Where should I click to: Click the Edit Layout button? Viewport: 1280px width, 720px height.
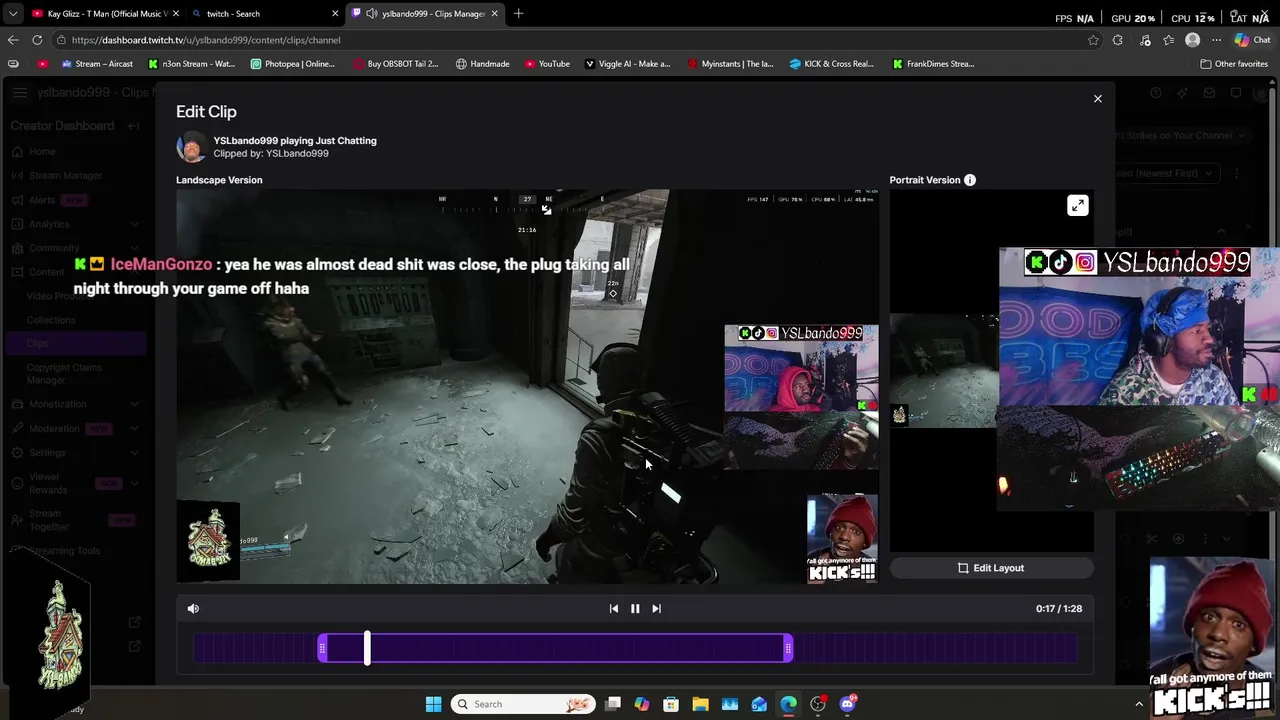pyautogui.click(x=991, y=568)
